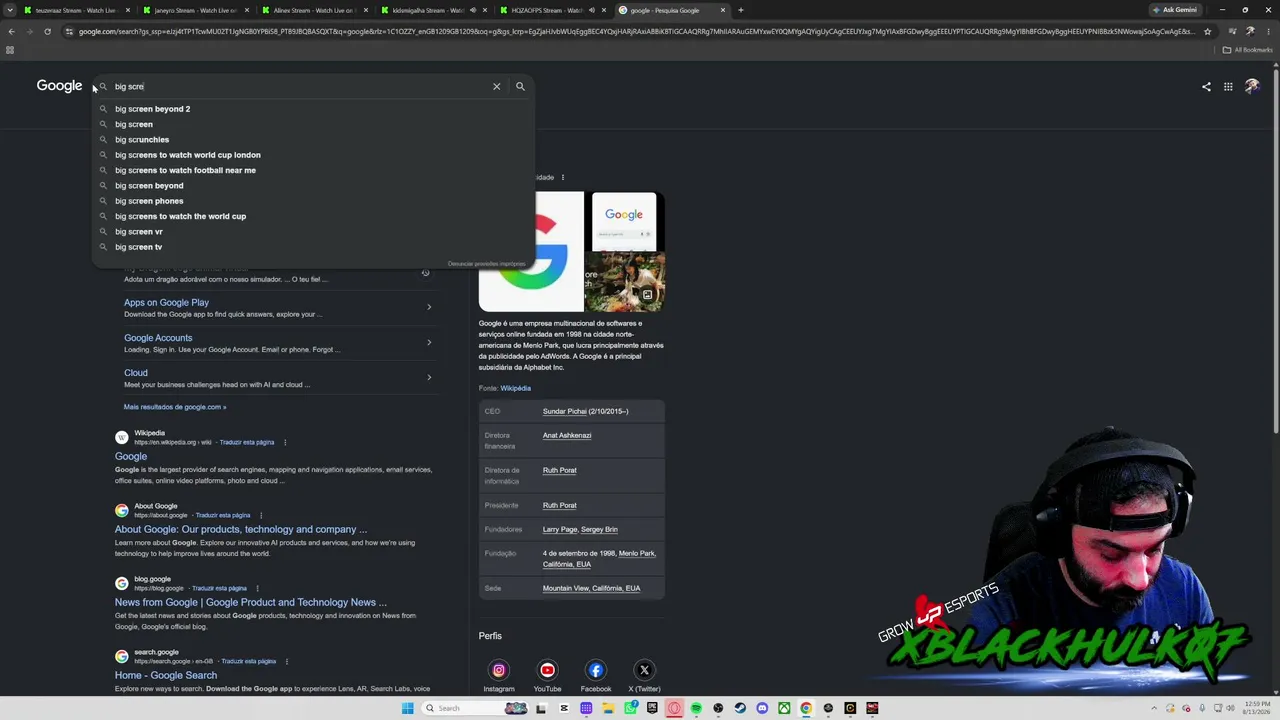Image resolution: width=1280 pixels, height=720 pixels.
Task: Open the tab search dropdown arrow
Action: pyautogui.click(x=11, y=10)
